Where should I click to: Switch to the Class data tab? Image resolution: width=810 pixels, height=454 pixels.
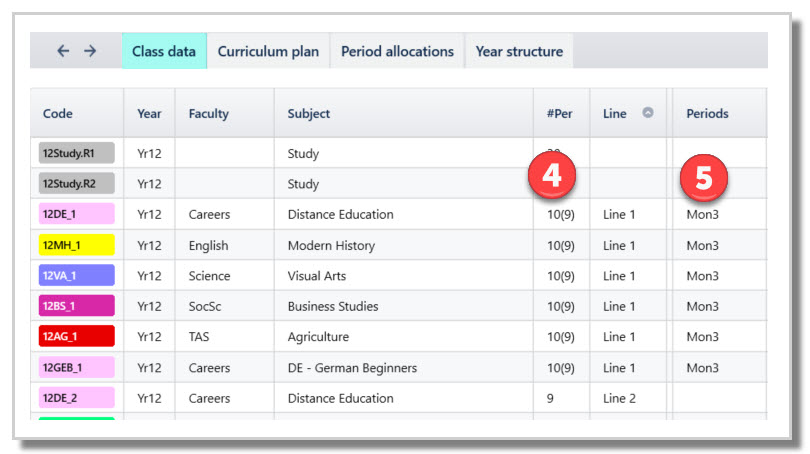[x=164, y=51]
